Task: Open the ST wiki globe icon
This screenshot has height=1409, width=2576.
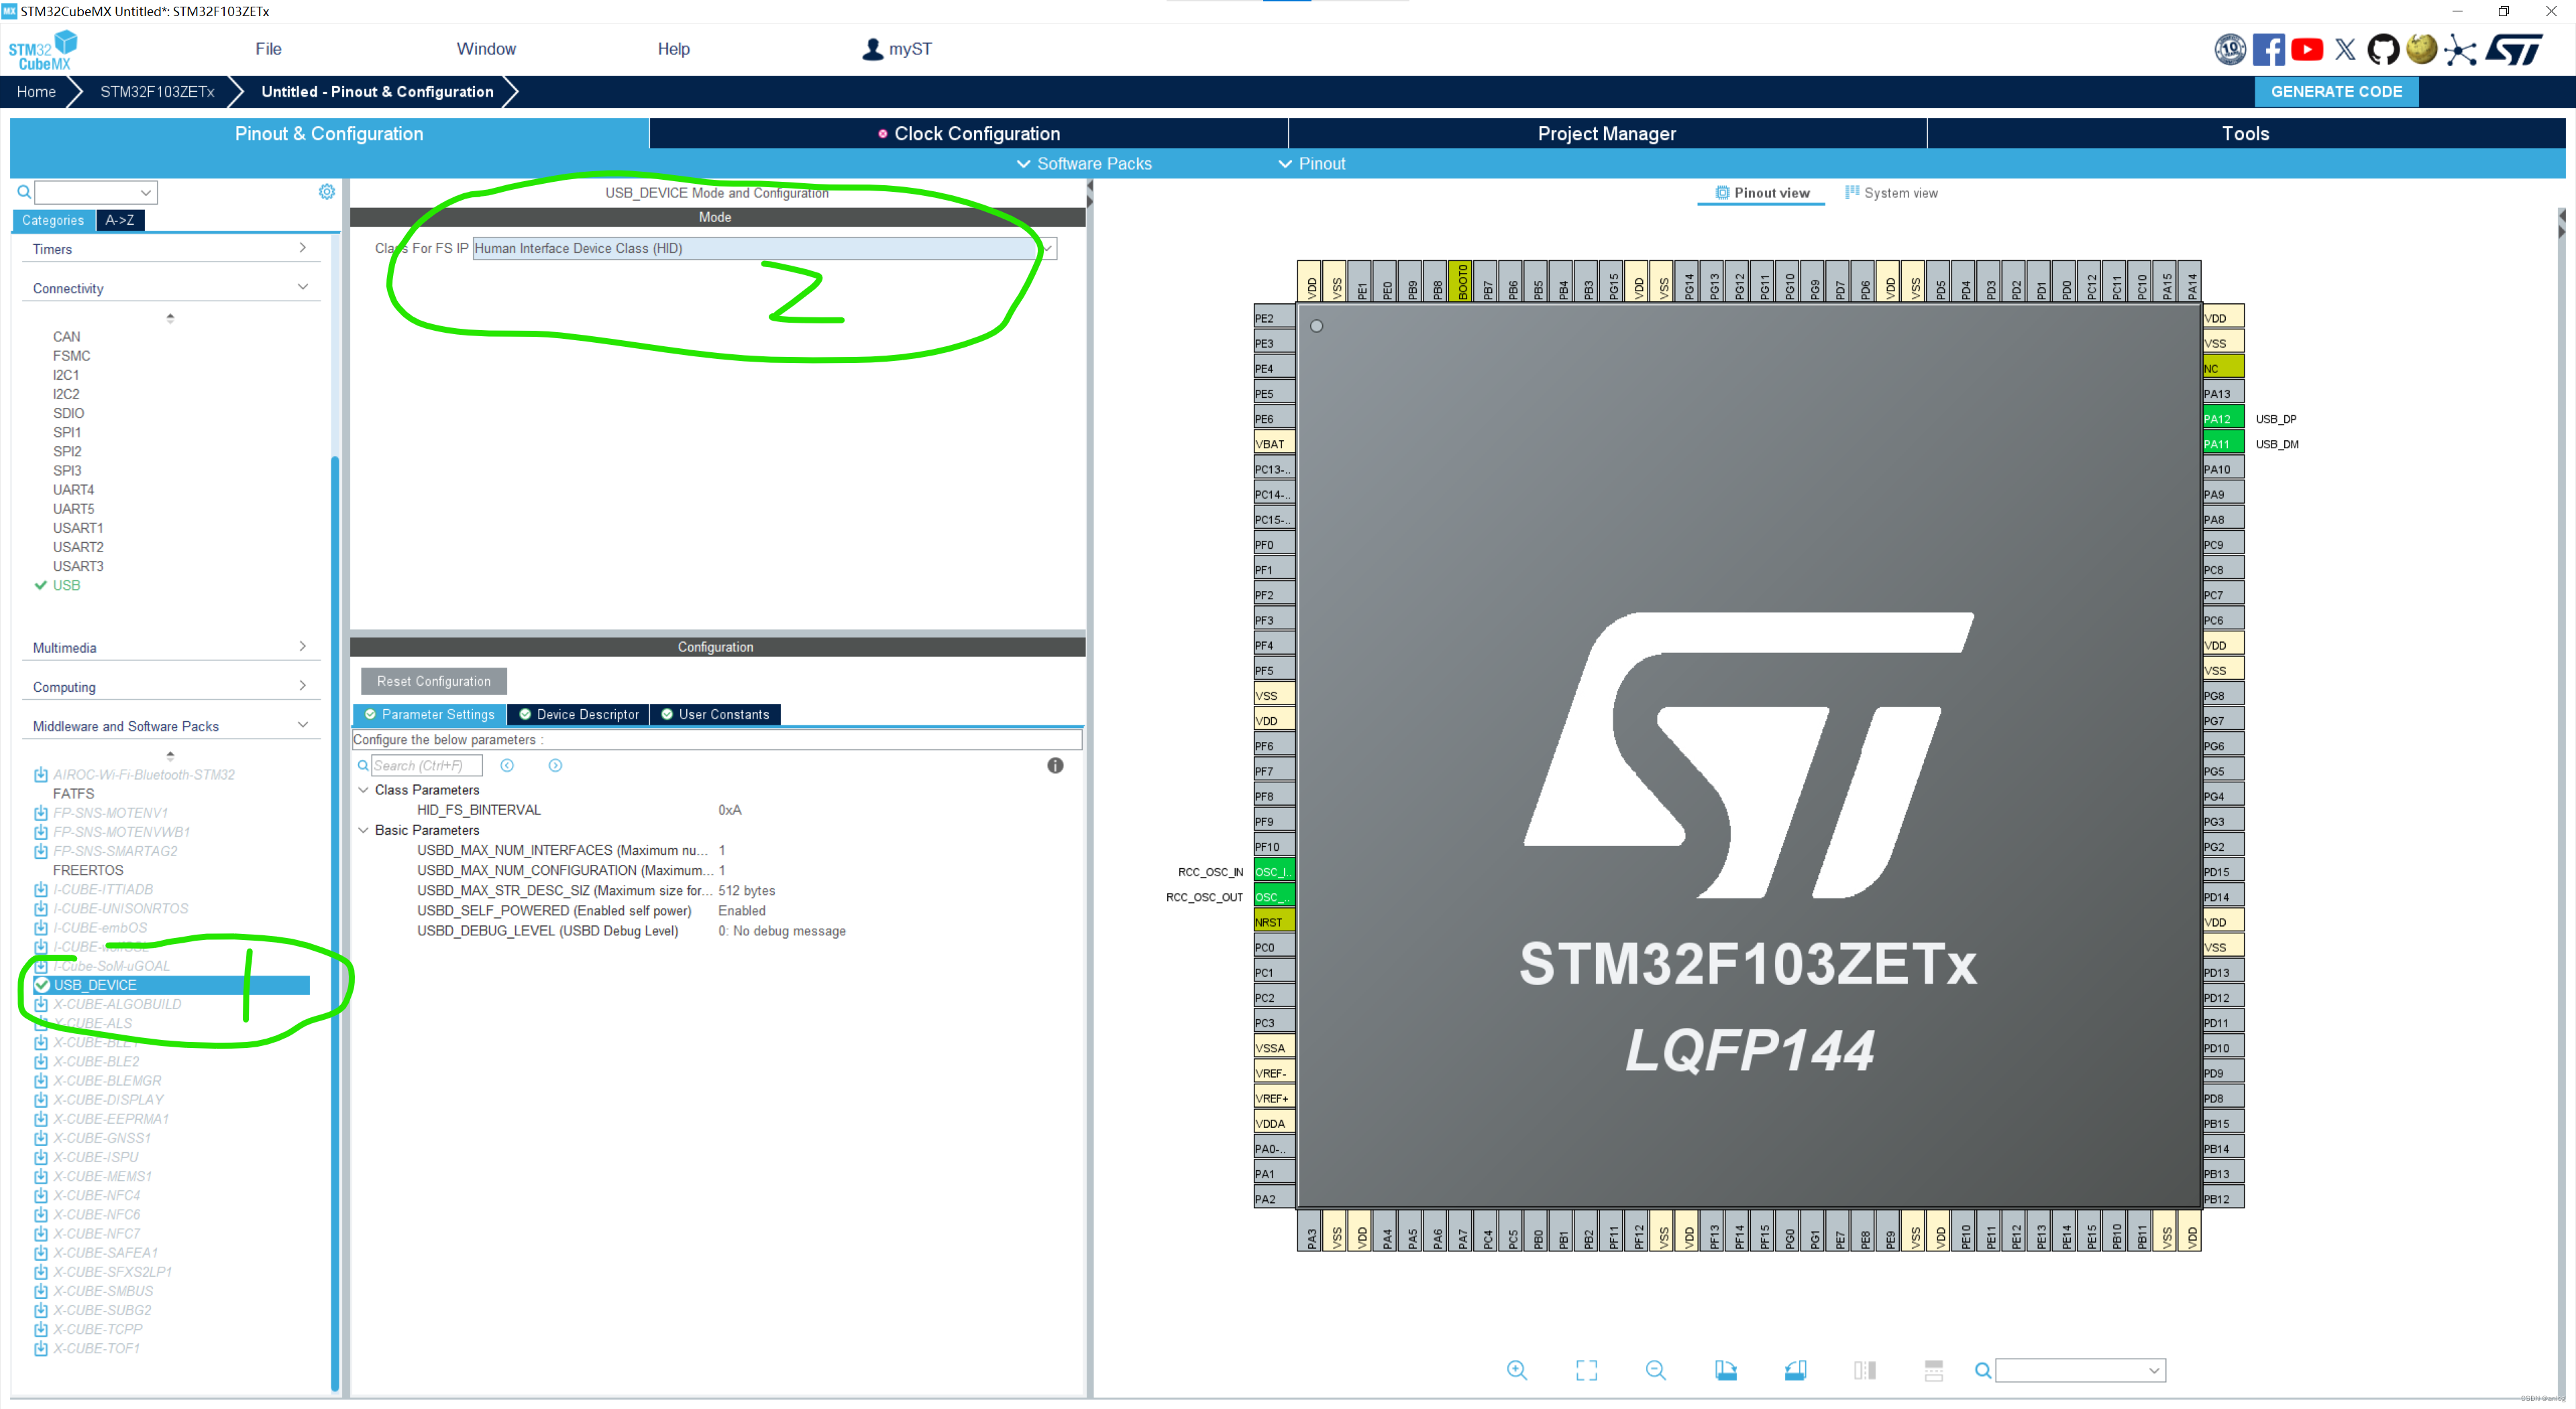Action: click(x=2421, y=49)
